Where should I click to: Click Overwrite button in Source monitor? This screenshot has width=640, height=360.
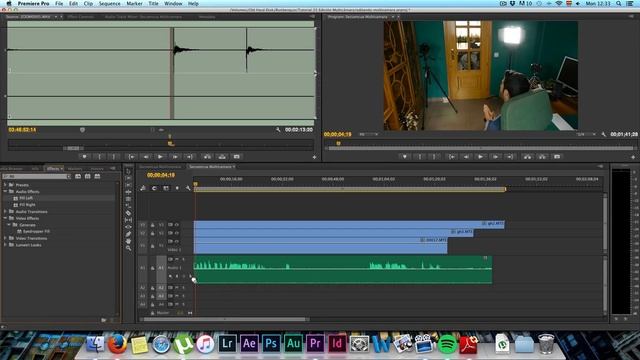[x=222, y=157]
